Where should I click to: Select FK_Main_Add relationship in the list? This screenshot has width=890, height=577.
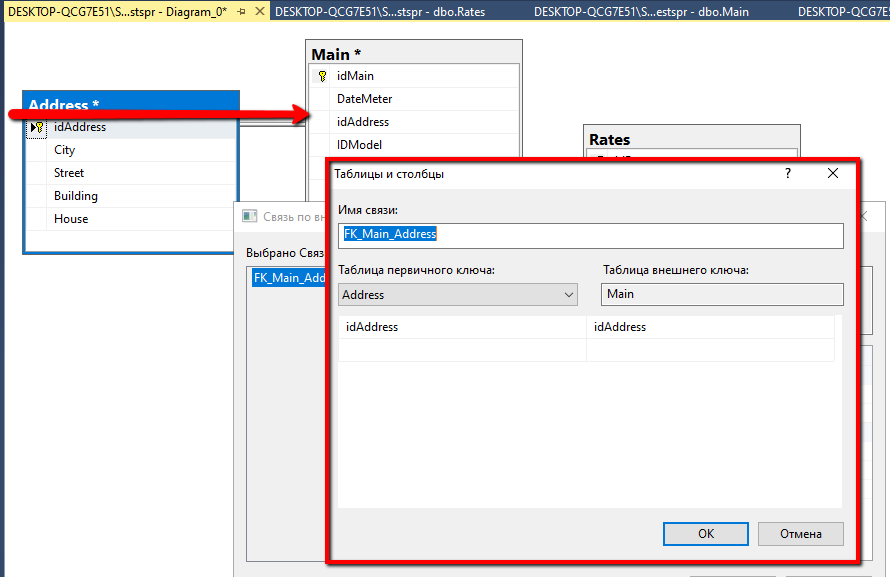[288, 278]
